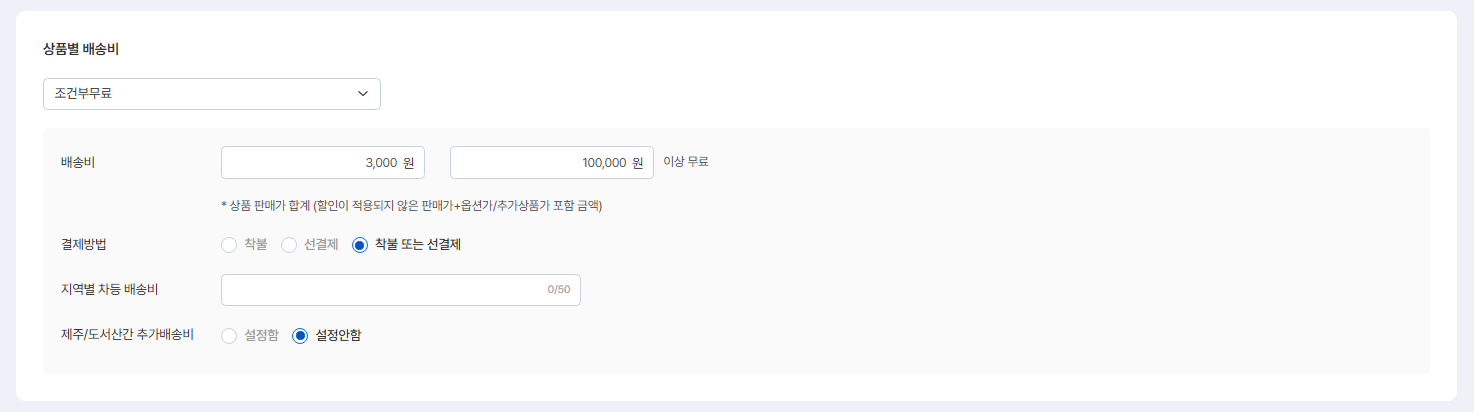Click the 이상 무료 text

tap(686, 162)
